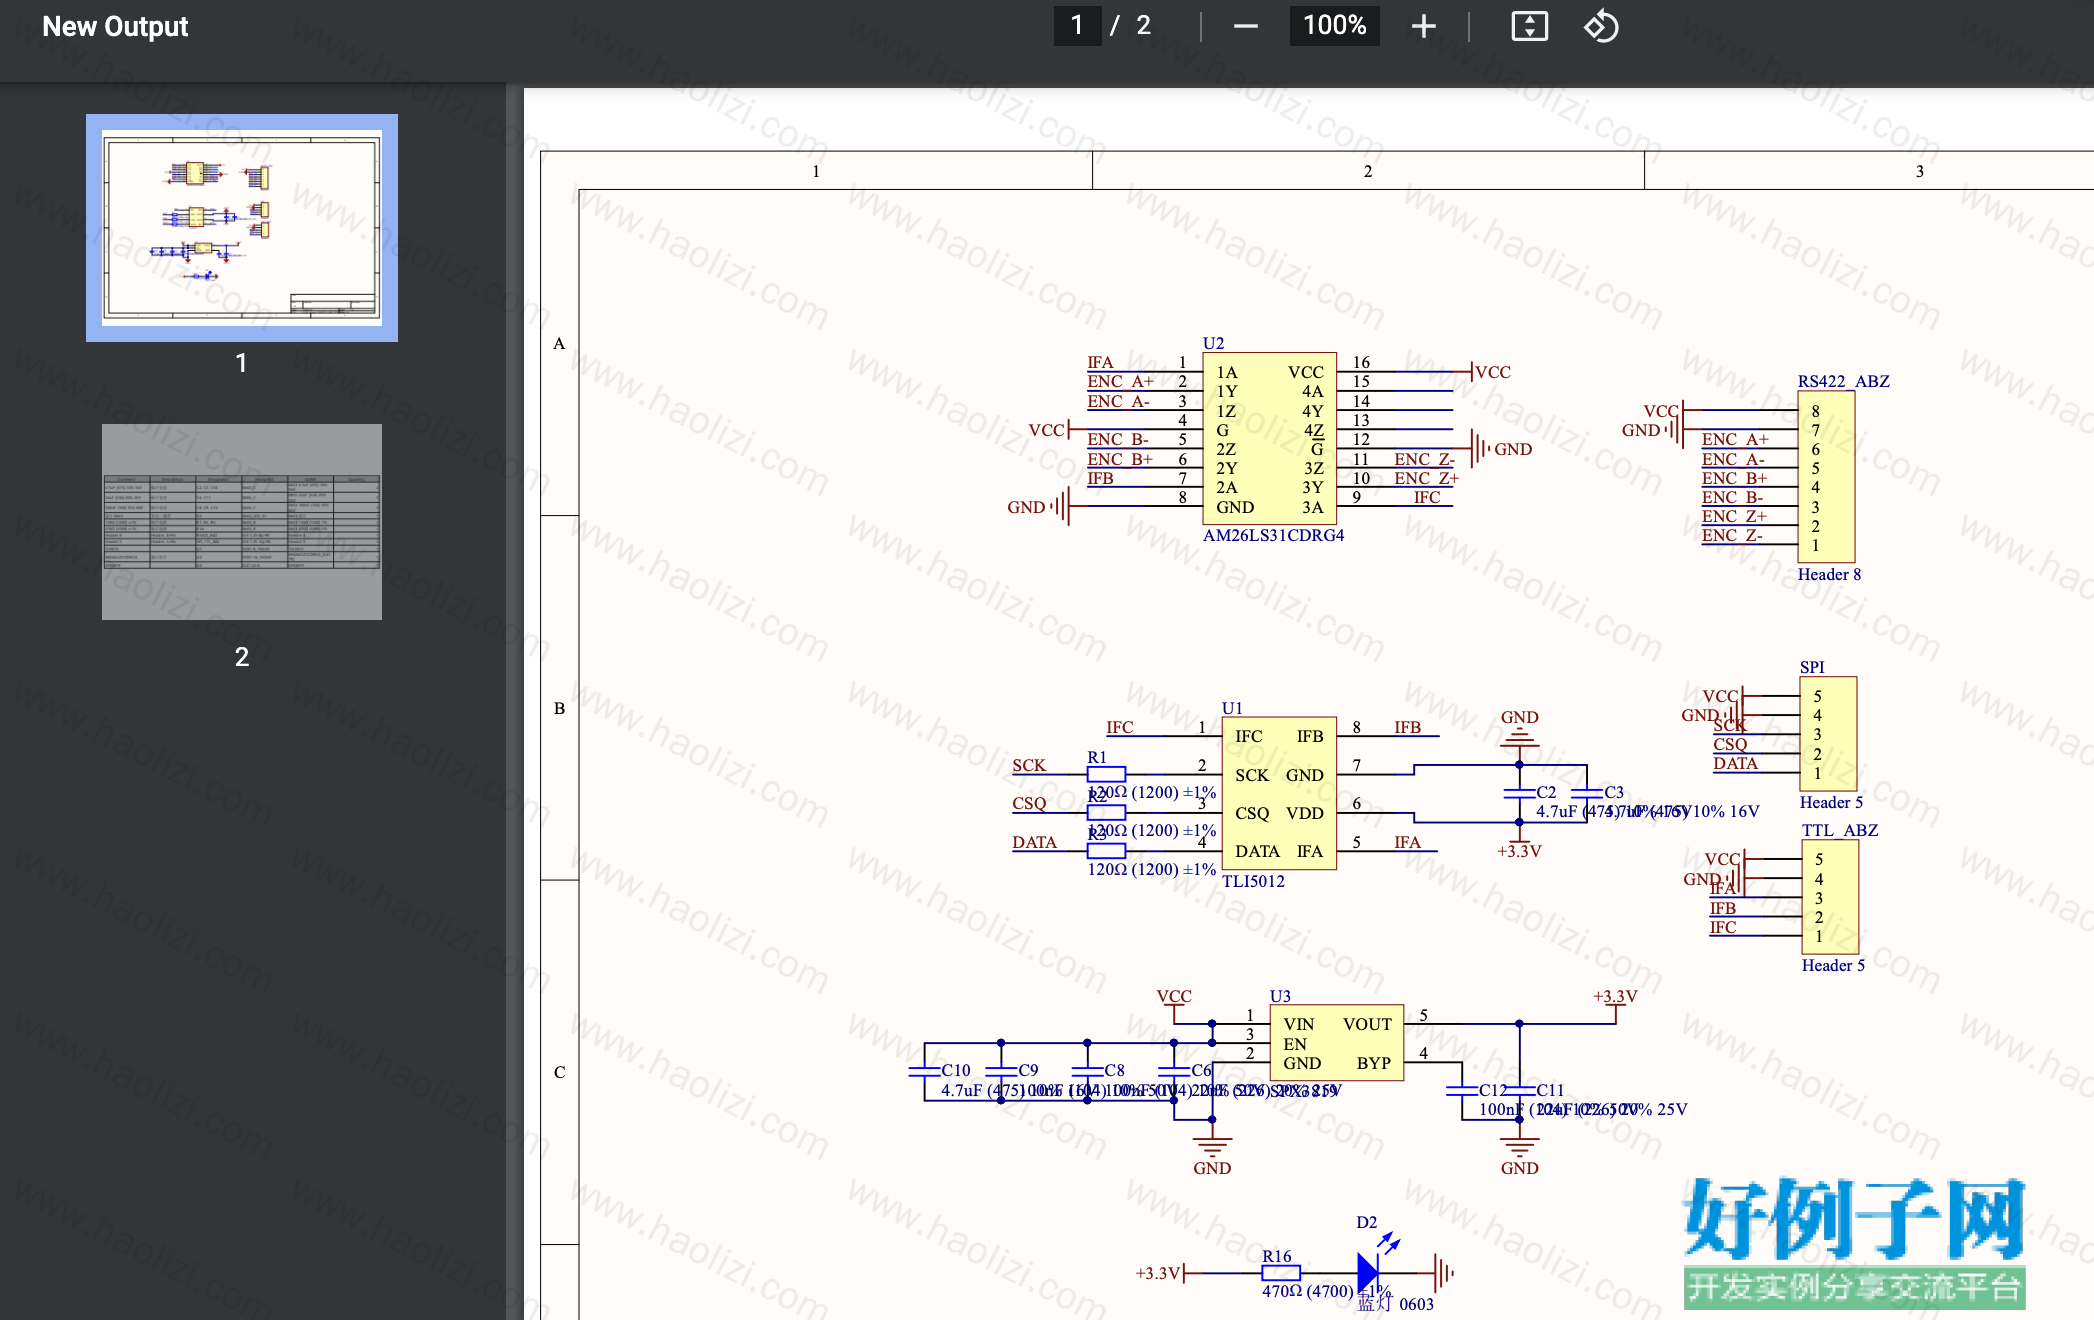2094x1320 pixels.
Task: Click the C6 capacitor label
Action: 1201,1070
